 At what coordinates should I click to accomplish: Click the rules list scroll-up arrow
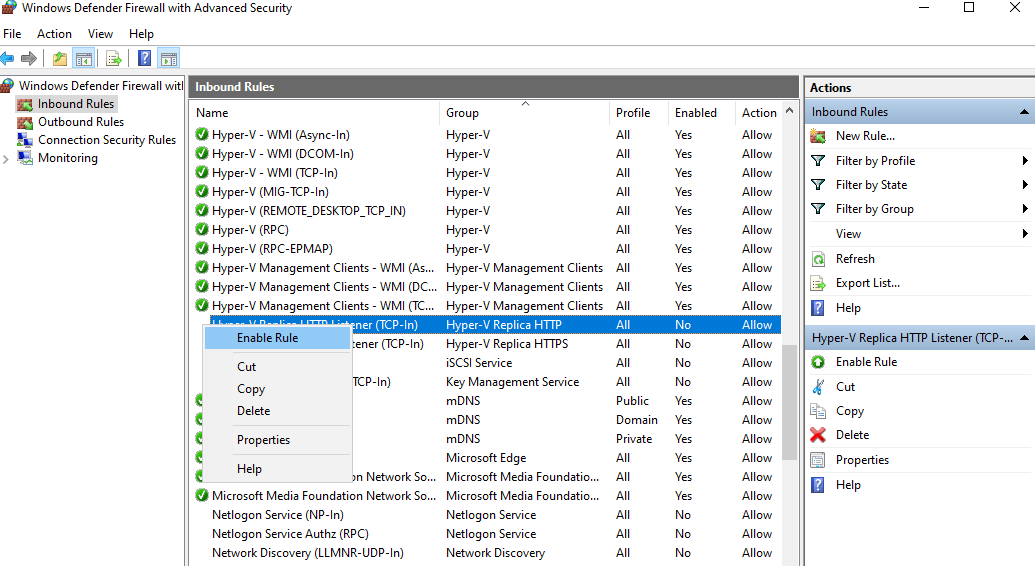[x=789, y=111]
